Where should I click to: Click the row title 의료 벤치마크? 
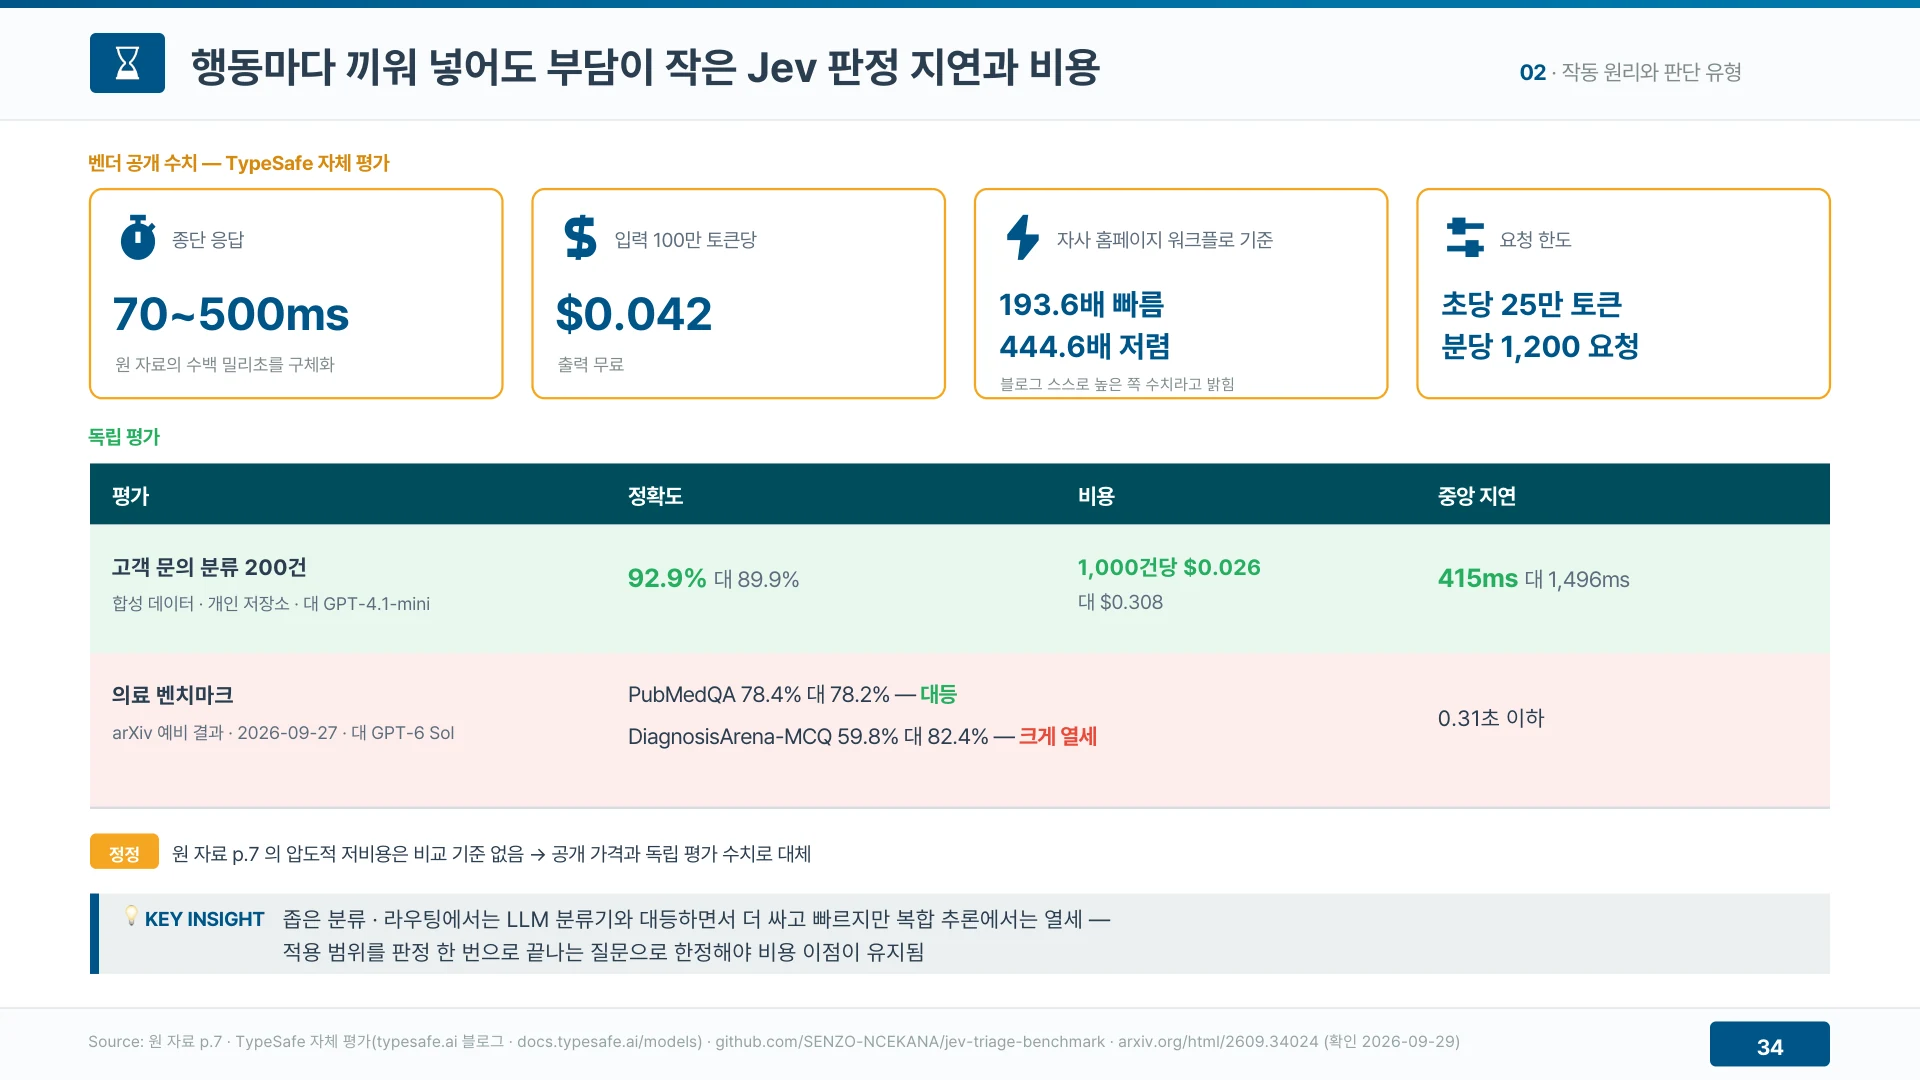click(x=172, y=694)
